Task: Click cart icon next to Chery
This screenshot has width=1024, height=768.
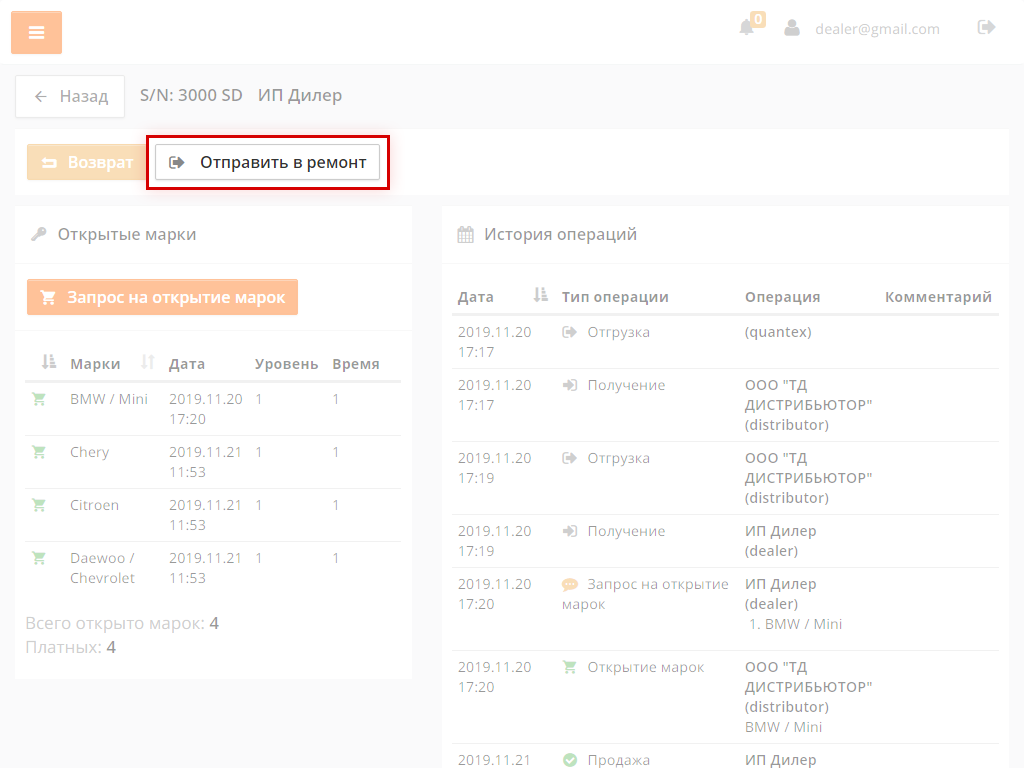Action: [x=39, y=452]
